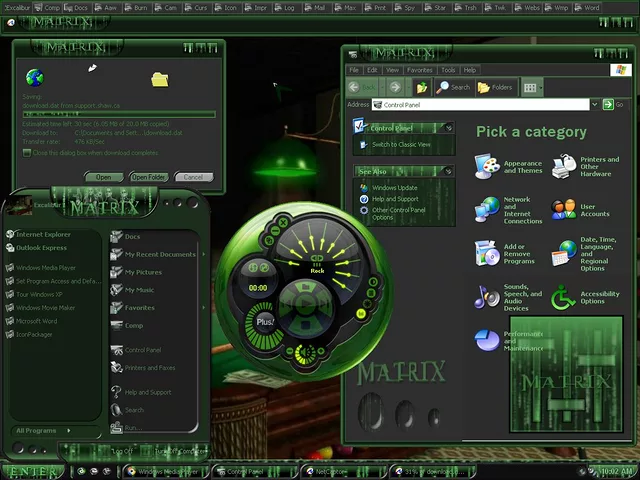Expand My Recent Documents submenu arrow
The image size is (640, 480).
(x=203, y=254)
